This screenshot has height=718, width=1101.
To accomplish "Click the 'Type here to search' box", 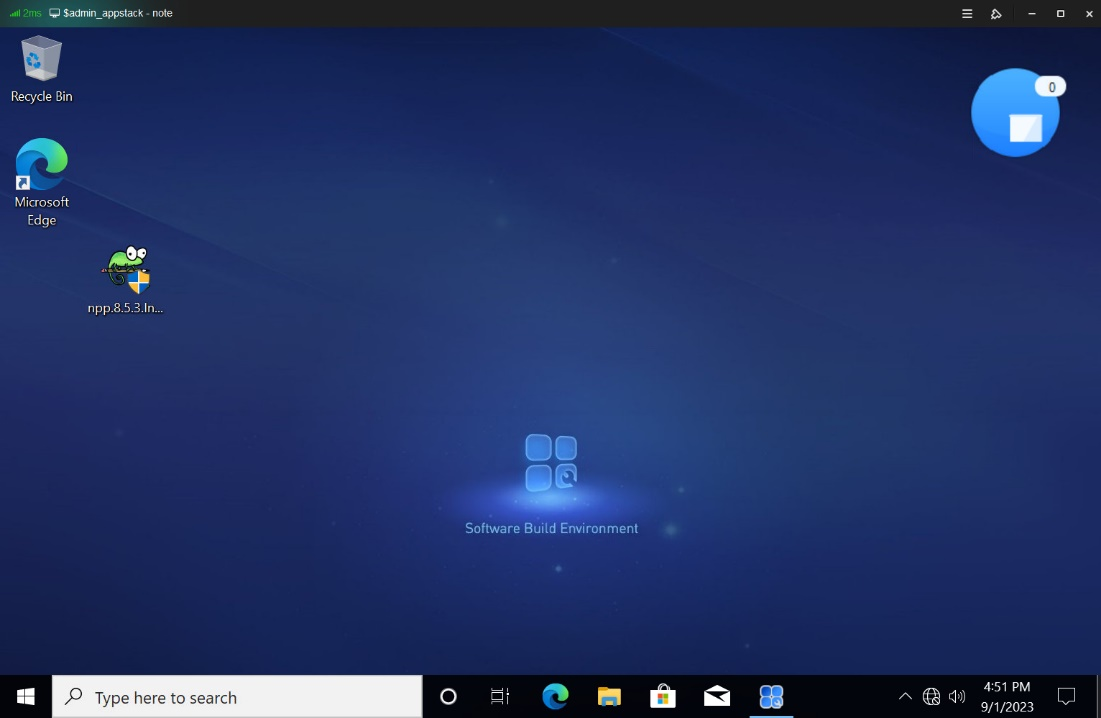I will pos(238,697).
